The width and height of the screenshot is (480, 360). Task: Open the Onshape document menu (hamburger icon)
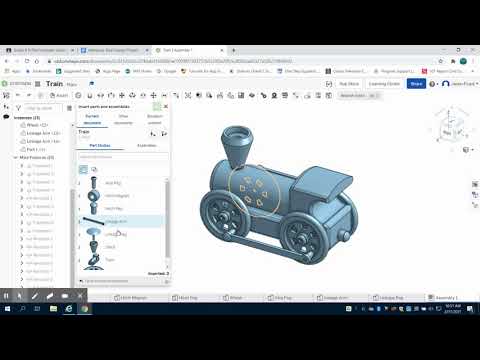38,84
